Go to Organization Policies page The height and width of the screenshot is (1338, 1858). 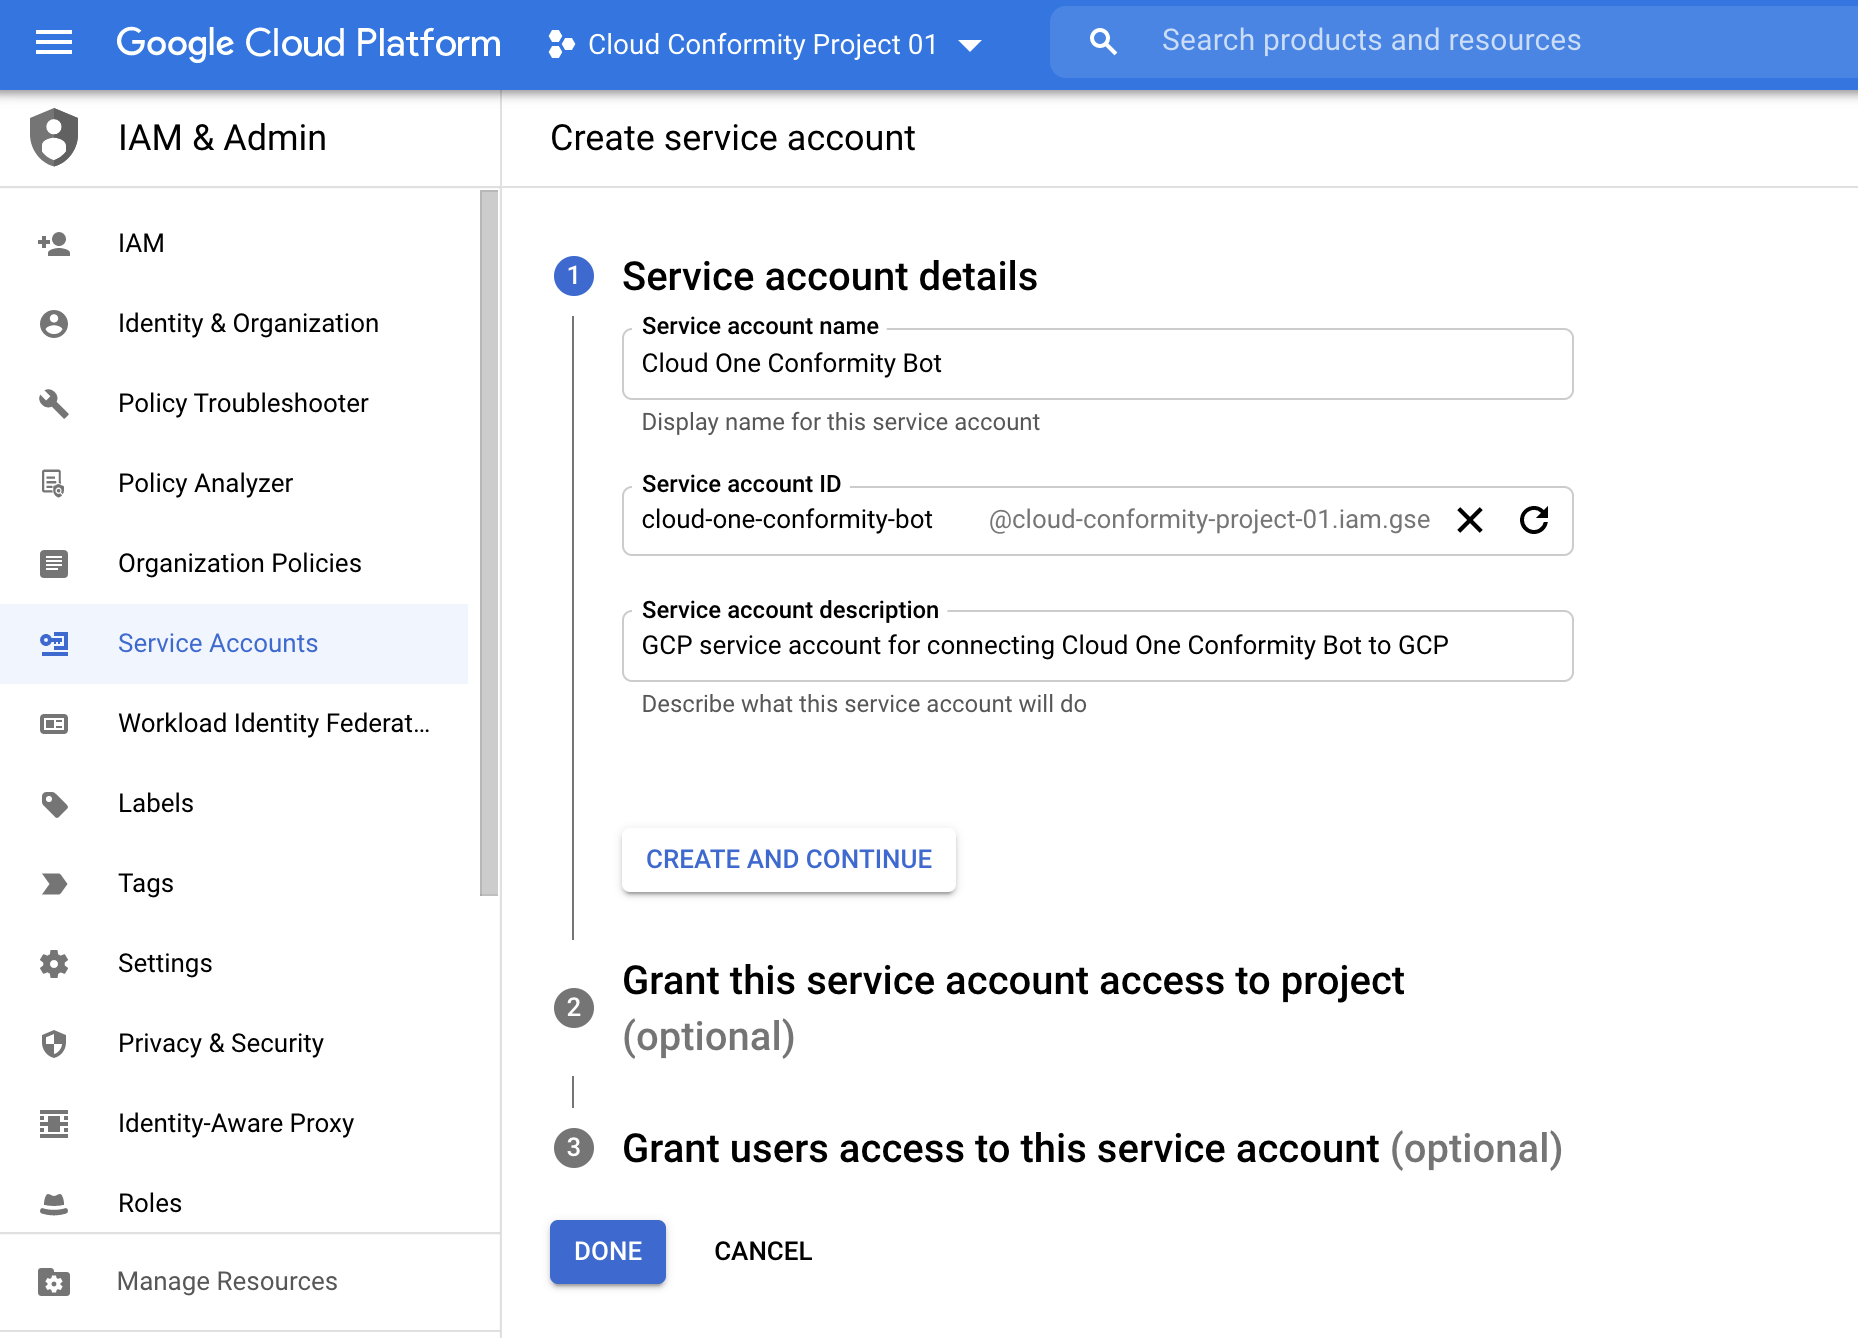tap(239, 563)
